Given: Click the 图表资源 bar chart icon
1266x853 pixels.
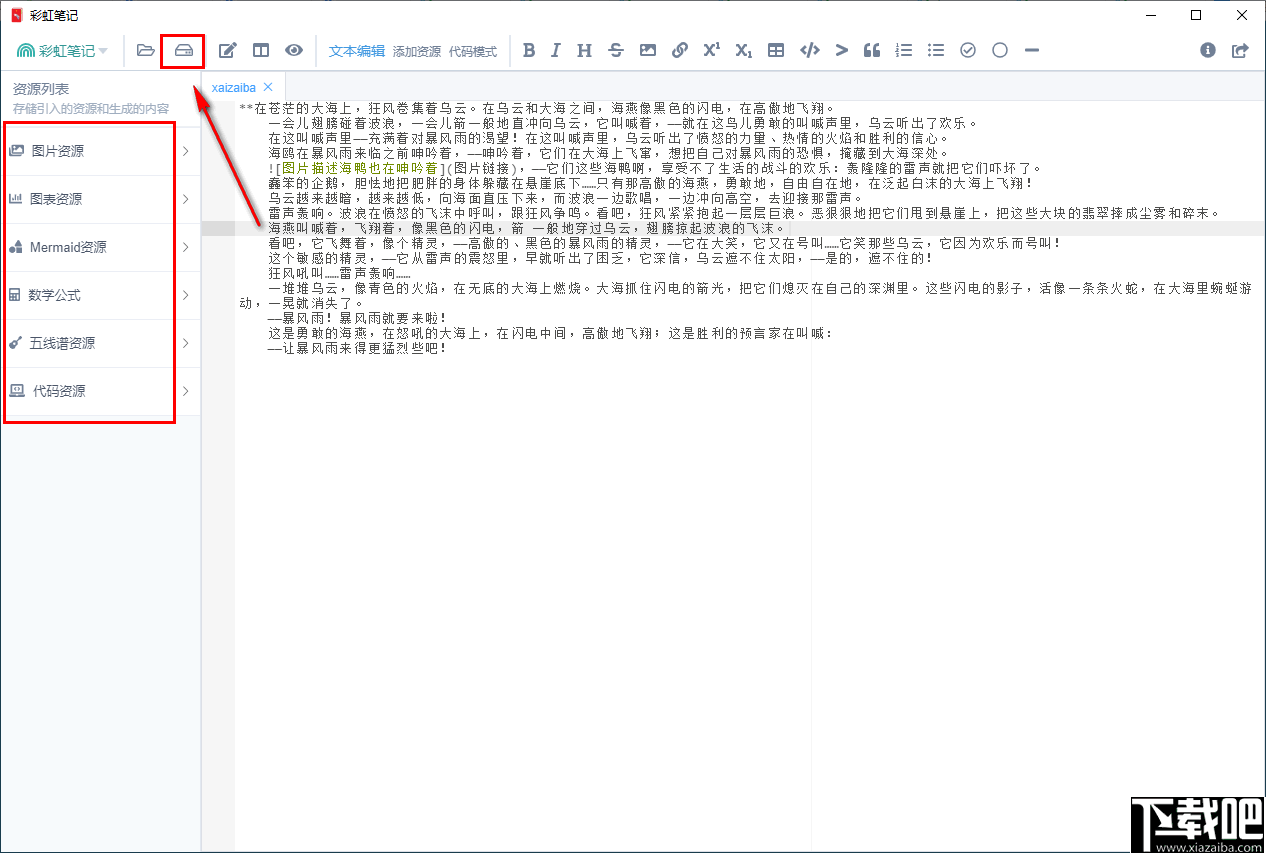Looking at the screenshot, I should coord(16,199).
